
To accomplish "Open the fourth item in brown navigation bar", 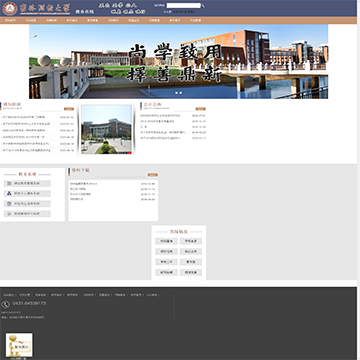I will point(72,20).
